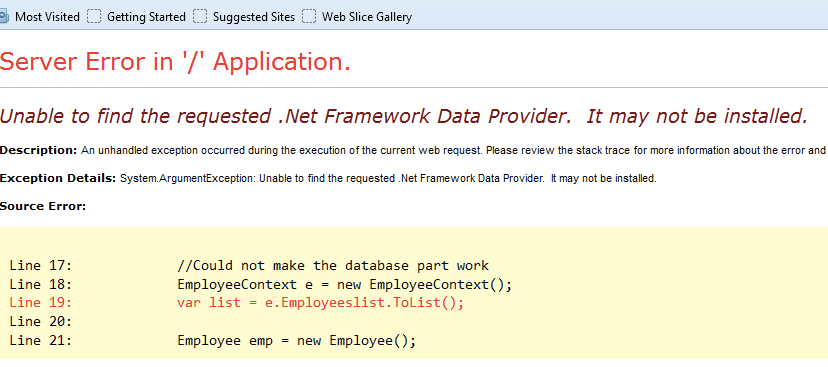The height and width of the screenshot is (367, 828).
Task: Click the red "Line 19:" label
Action: coord(41,303)
